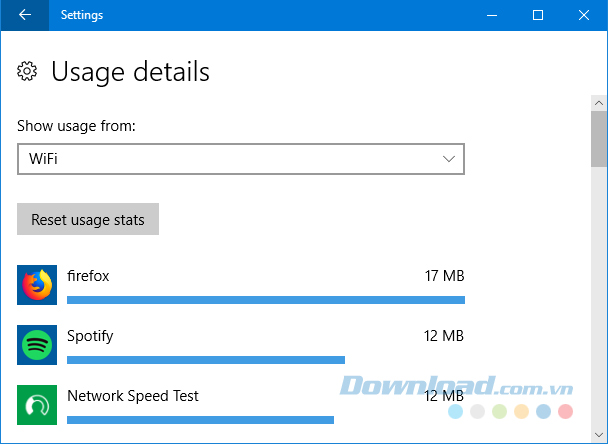The image size is (608, 444).
Task: Open the WiFi usage source dropdown
Action: pos(241,159)
